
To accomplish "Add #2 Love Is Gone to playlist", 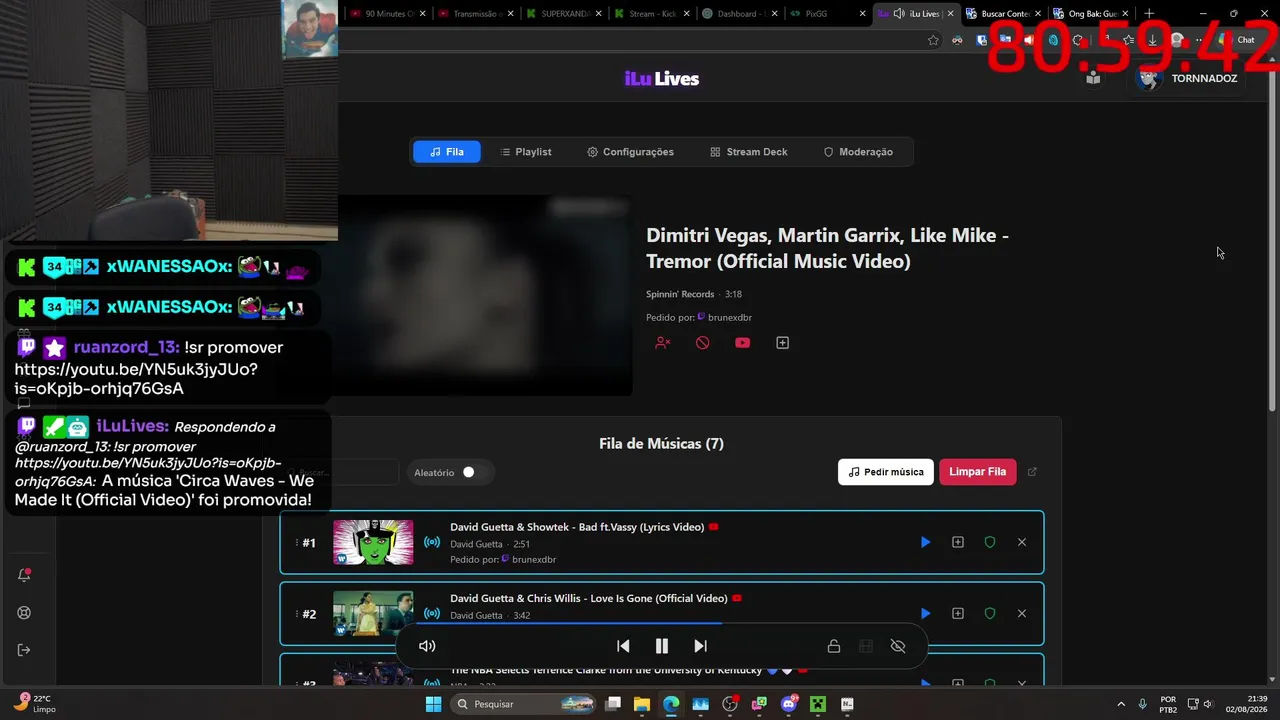I will click(958, 613).
